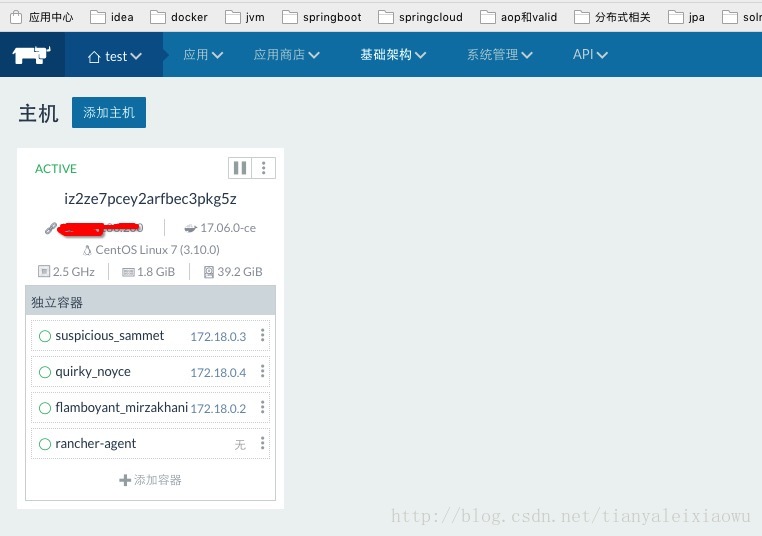Image resolution: width=762 pixels, height=536 pixels.
Task: Open the idea bookmark folder
Action: (x=112, y=17)
